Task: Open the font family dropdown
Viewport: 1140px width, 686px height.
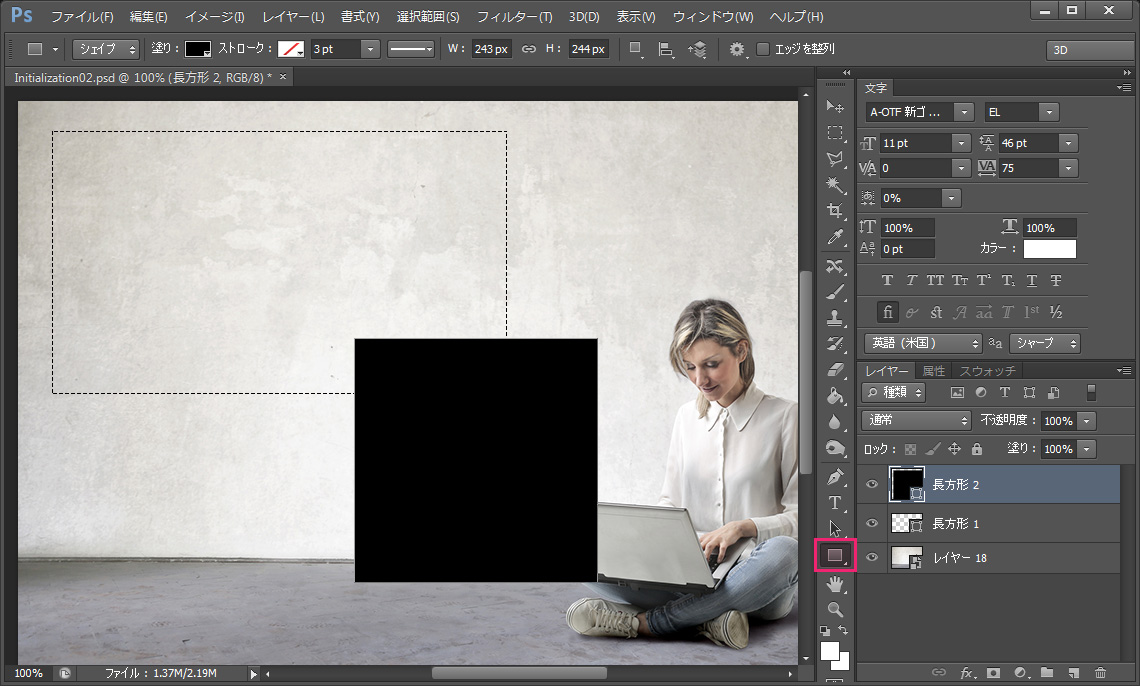Action: tap(962, 112)
